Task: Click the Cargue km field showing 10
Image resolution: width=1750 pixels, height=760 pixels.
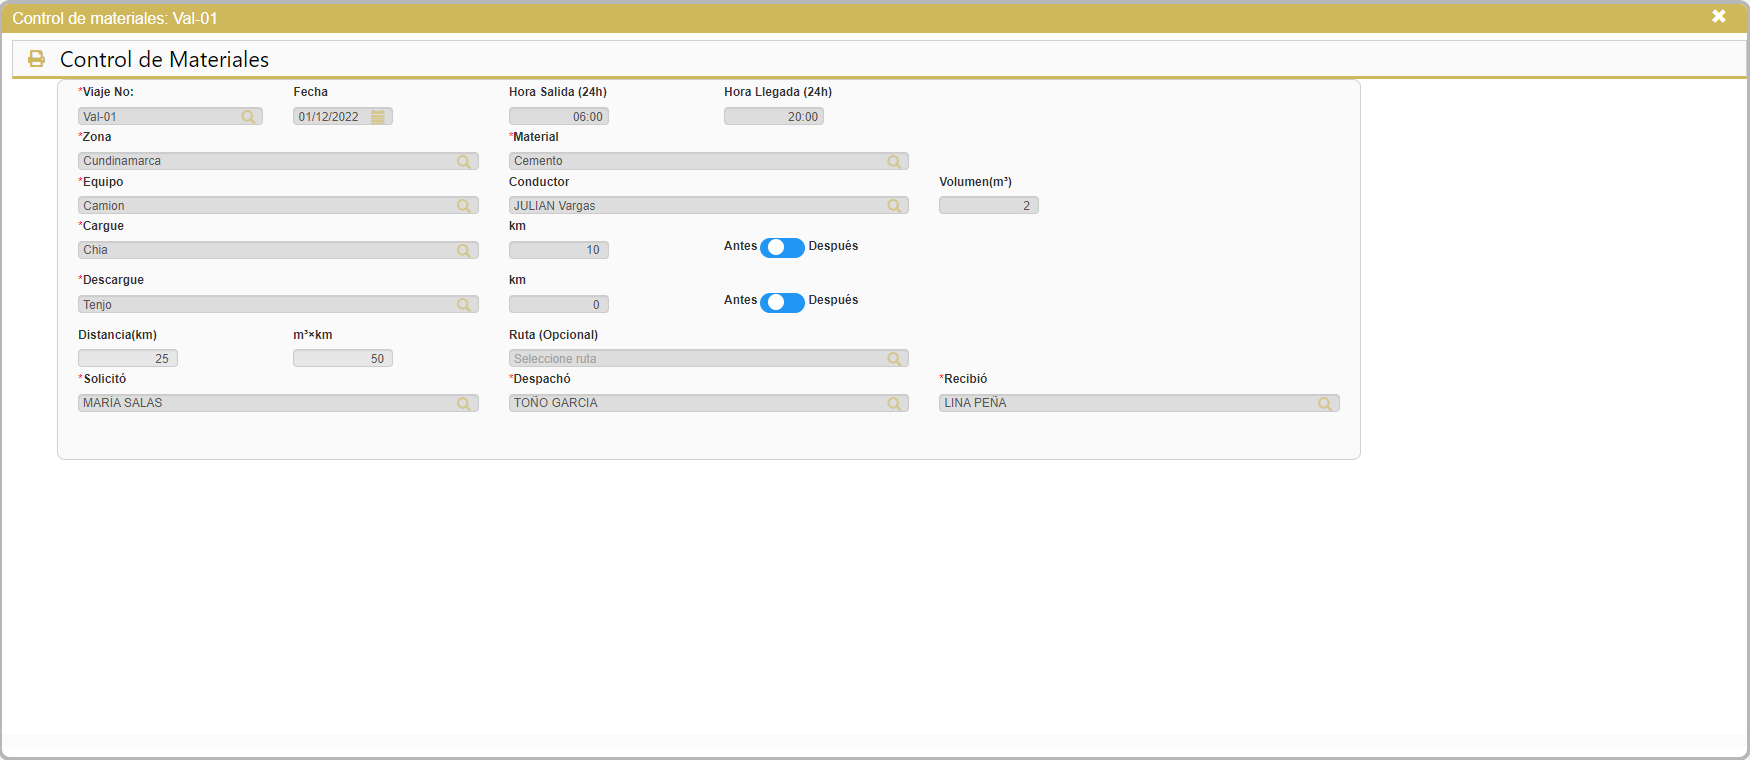Action: pyautogui.click(x=559, y=250)
